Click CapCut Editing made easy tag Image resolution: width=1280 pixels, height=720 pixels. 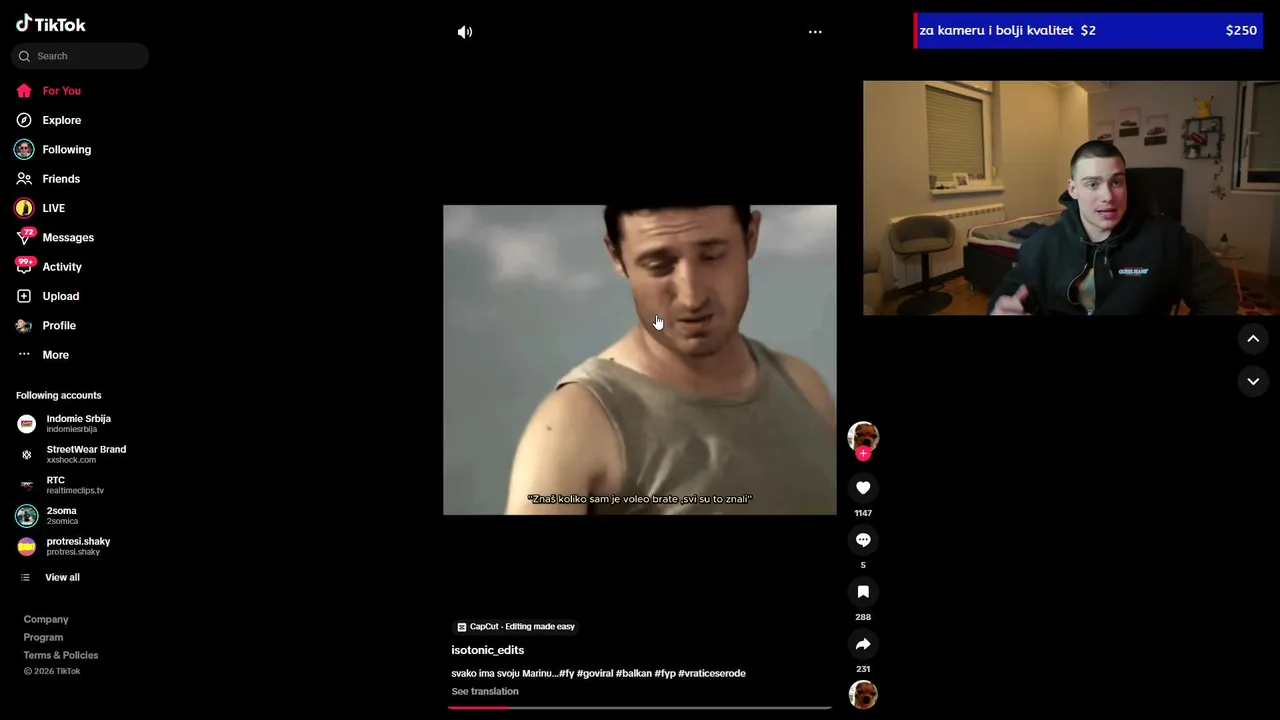tap(516, 627)
